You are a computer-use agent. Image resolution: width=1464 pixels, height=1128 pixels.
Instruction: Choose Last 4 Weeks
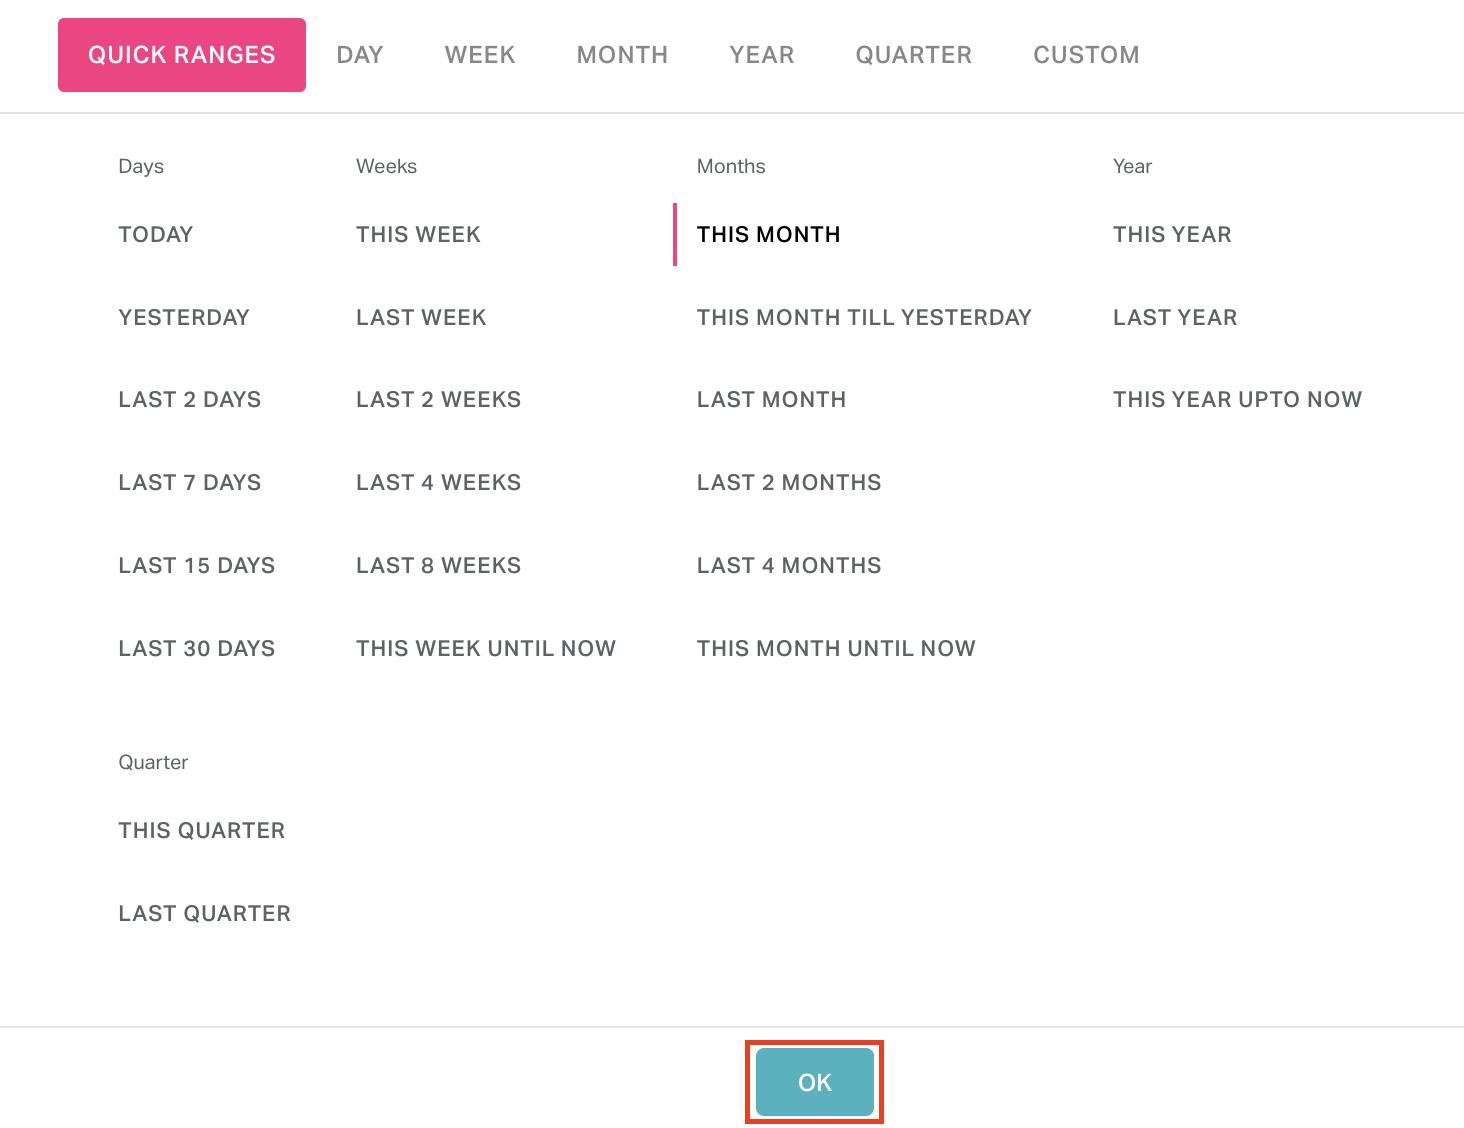(439, 482)
